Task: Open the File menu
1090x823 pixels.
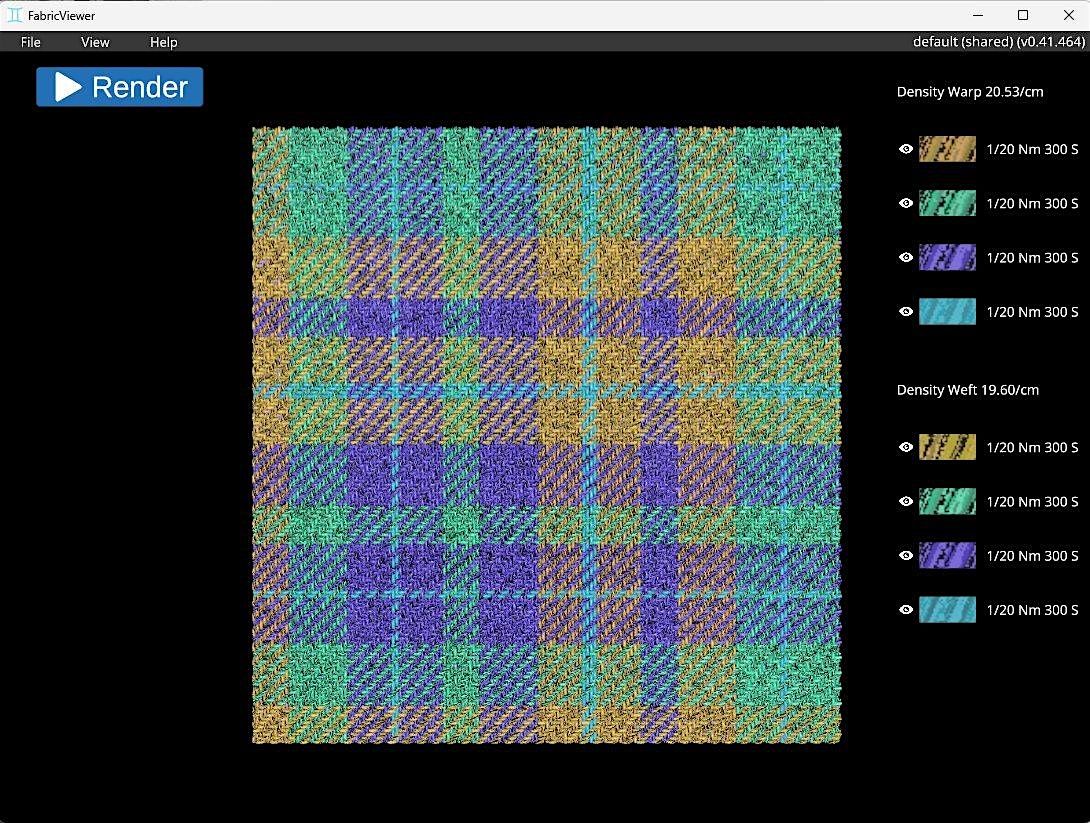Action: [31, 42]
